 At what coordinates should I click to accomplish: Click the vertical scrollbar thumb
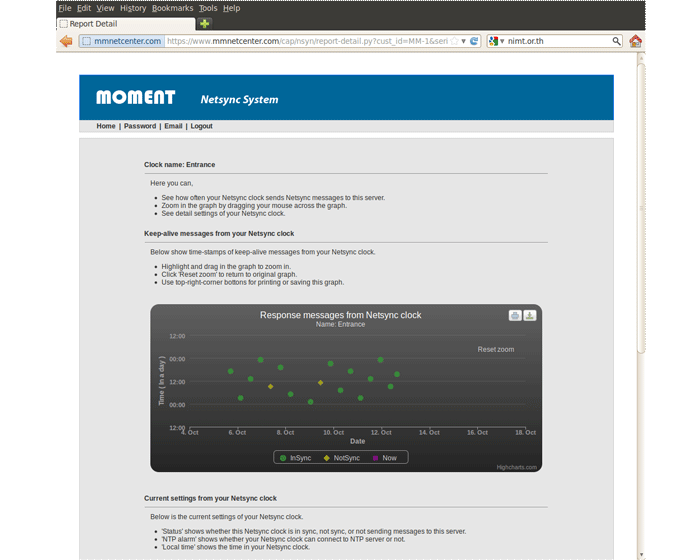pos(641,208)
